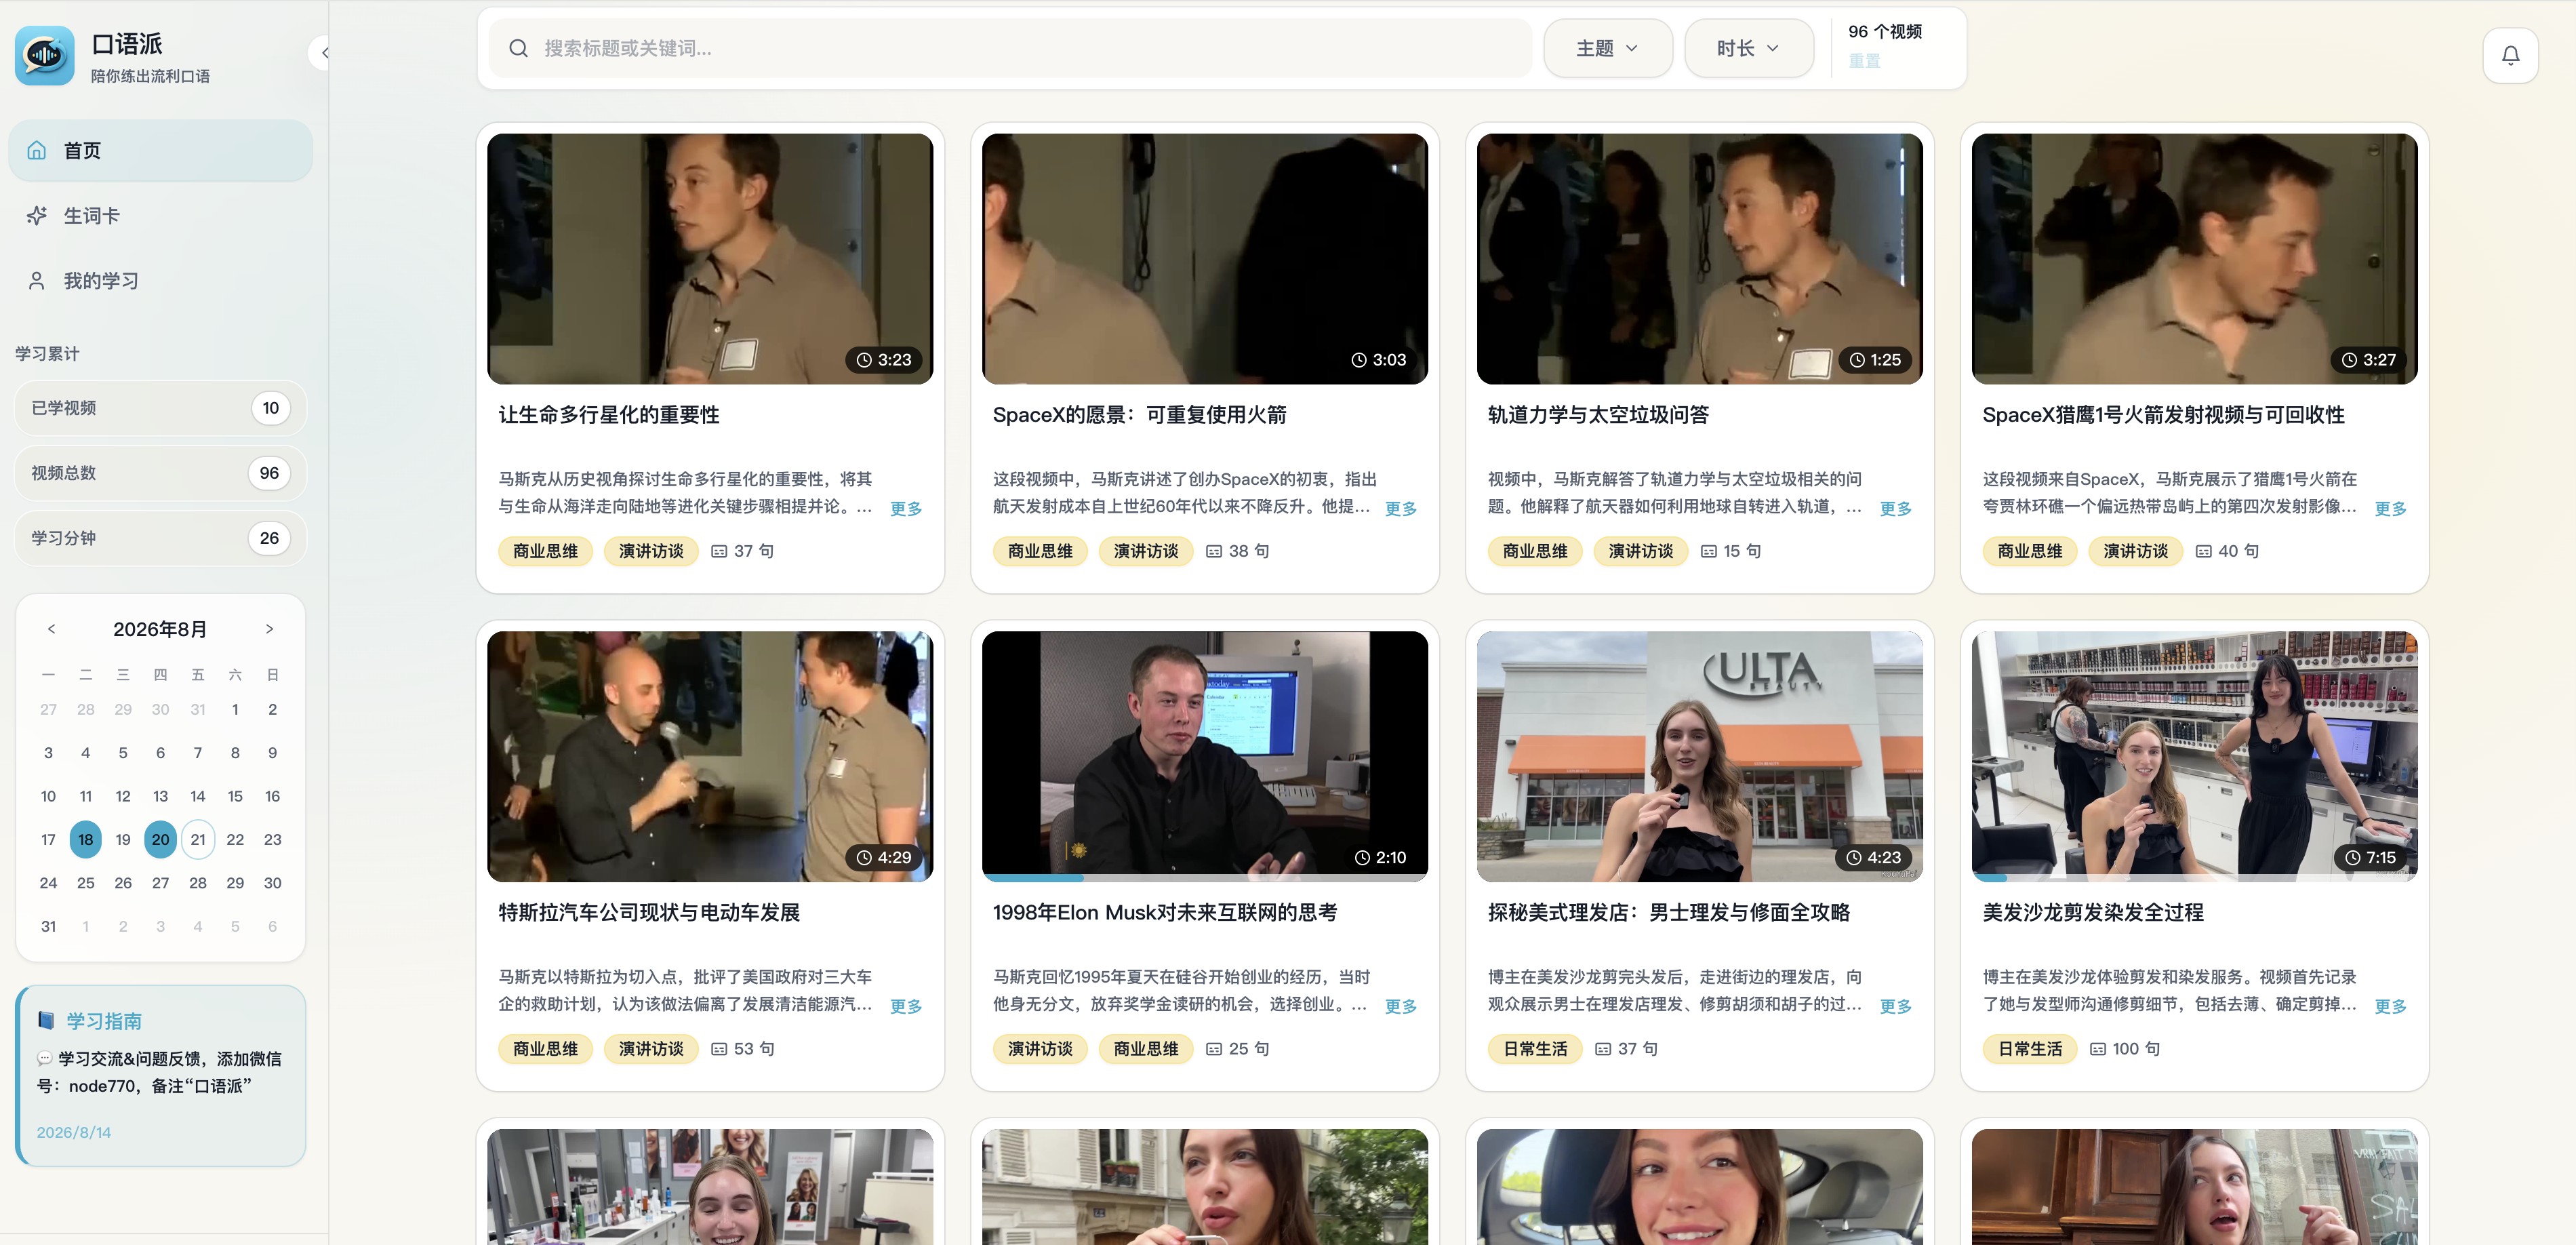Collapse the sidebar with the chevron button

[322, 53]
